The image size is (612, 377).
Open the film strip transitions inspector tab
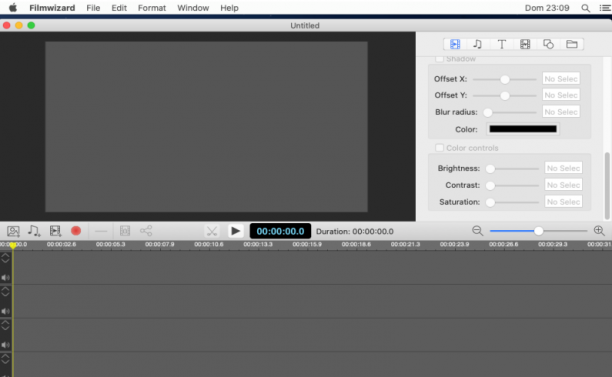tap(525, 44)
